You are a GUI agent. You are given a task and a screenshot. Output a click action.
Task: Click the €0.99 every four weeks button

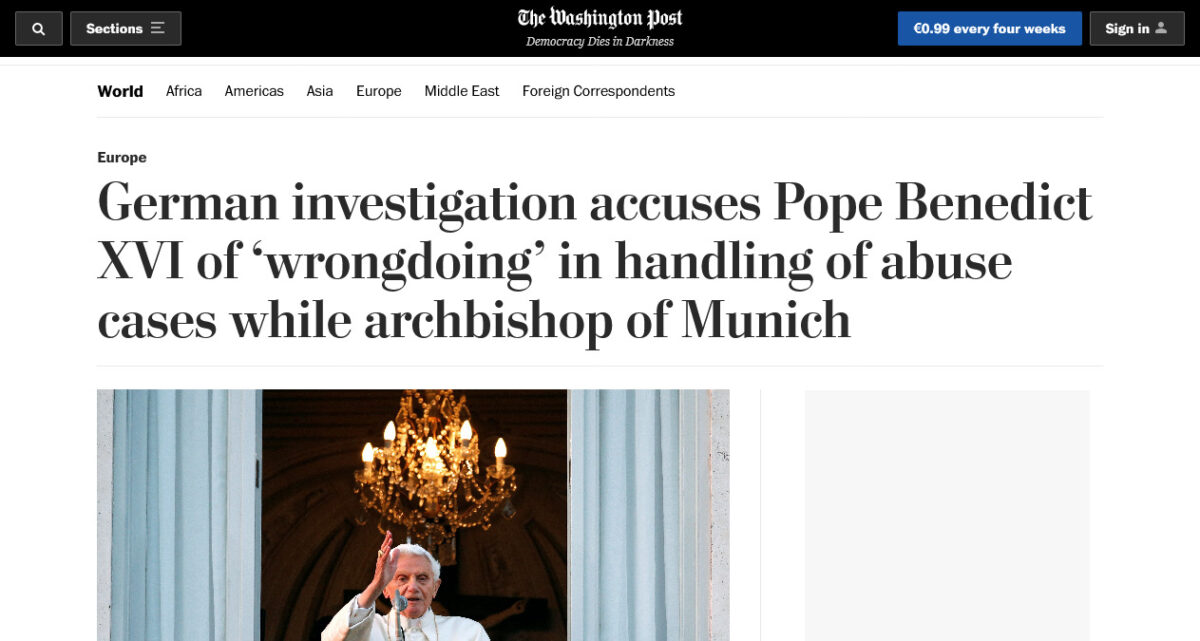(989, 29)
